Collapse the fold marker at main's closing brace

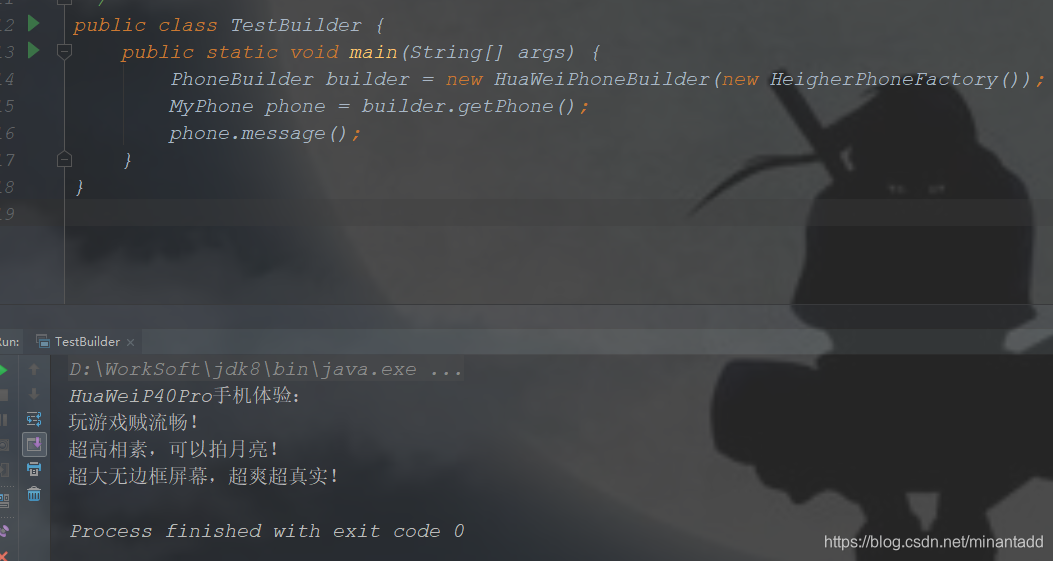[64, 159]
